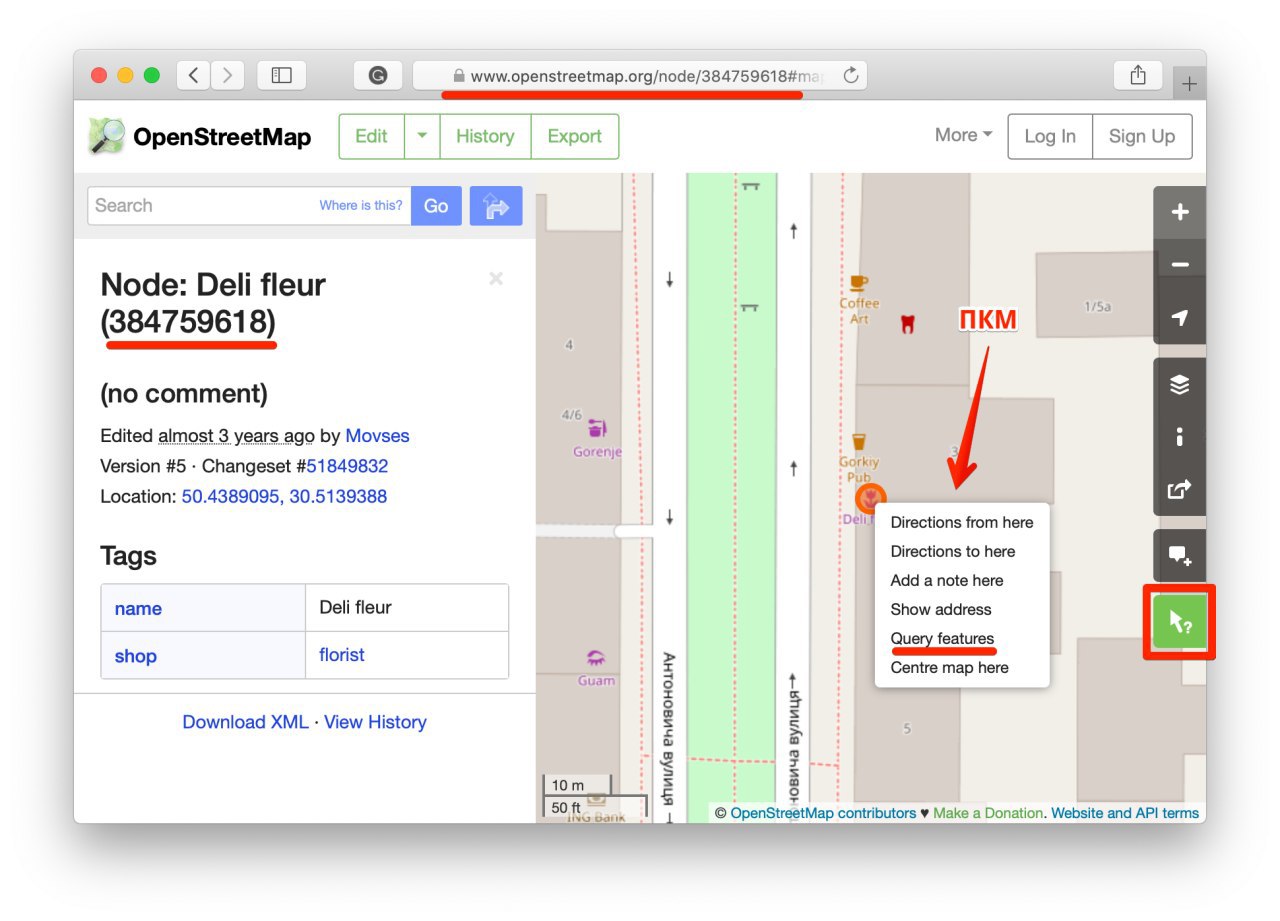Click the name tag key link
1280x921 pixels.
[x=138, y=609]
